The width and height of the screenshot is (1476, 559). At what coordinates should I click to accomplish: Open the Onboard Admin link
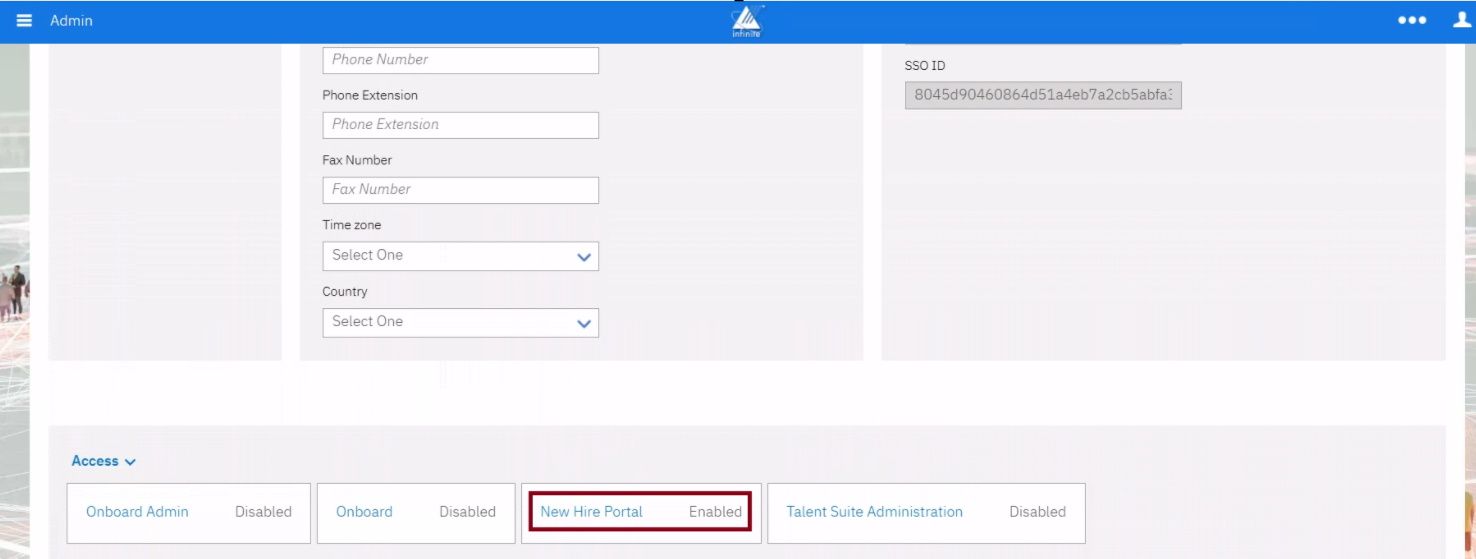[137, 512]
